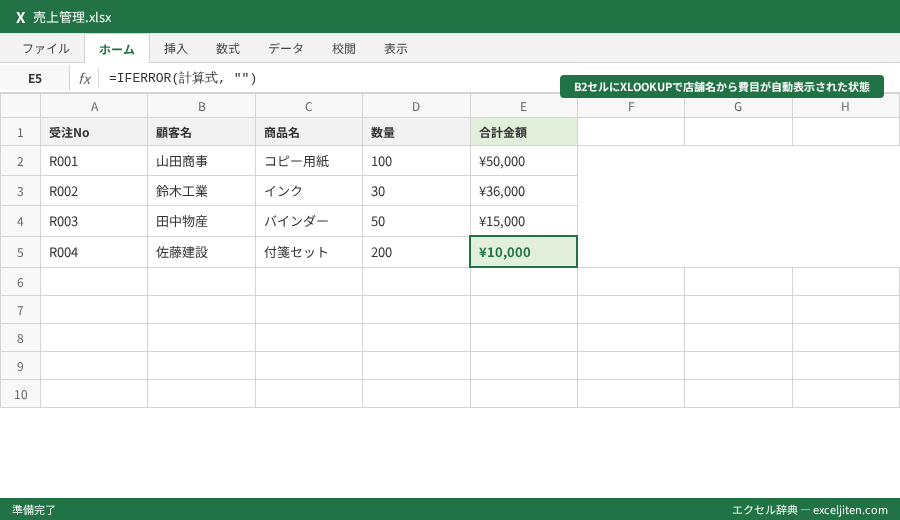The width and height of the screenshot is (900, 520).
Task: Select row 1 header
Action: point(20,133)
